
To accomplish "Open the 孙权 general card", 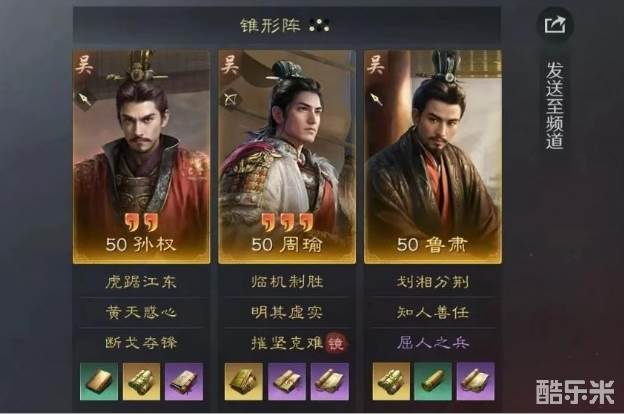I will (x=141, y=157).
